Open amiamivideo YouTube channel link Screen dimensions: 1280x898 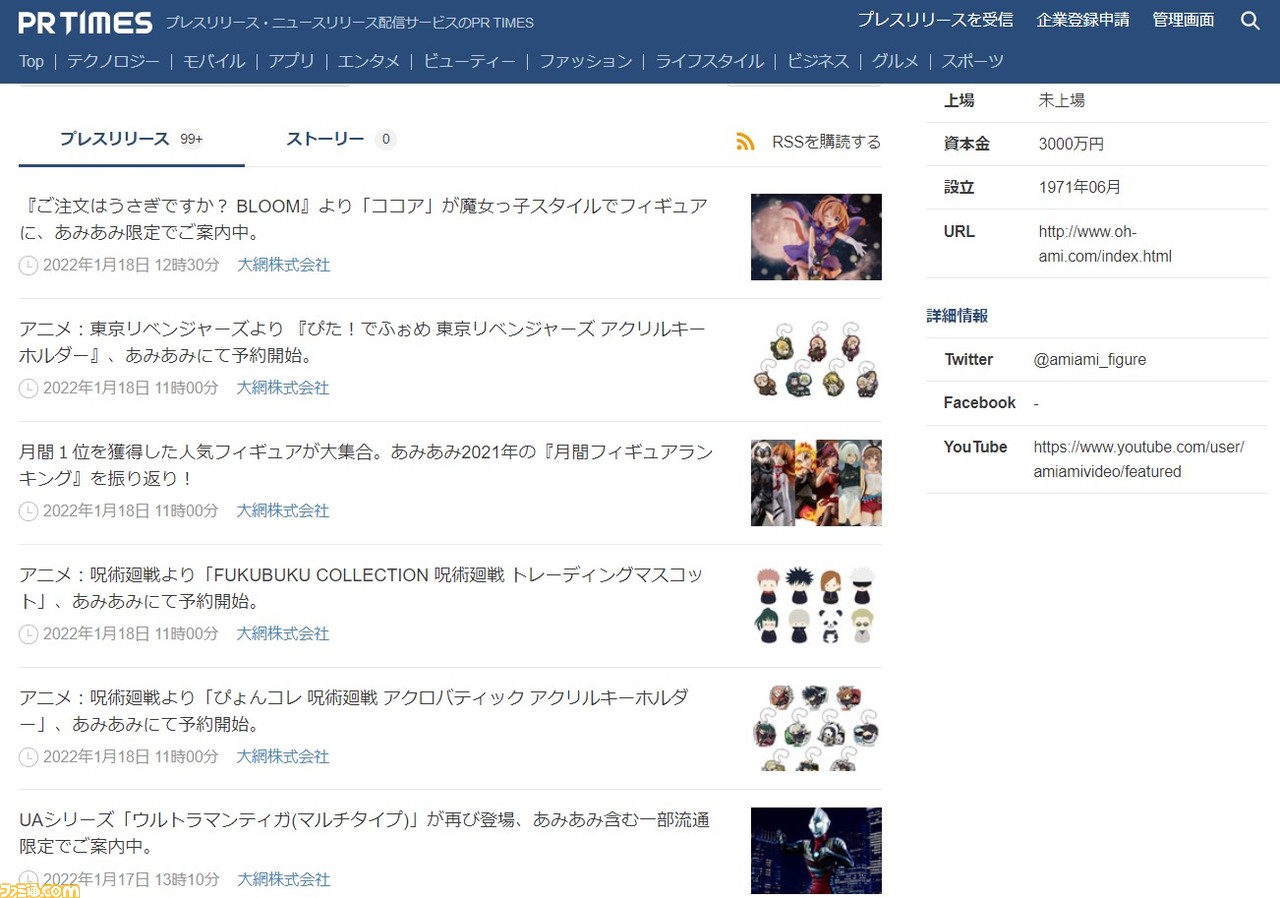(x=1139, y=459)
